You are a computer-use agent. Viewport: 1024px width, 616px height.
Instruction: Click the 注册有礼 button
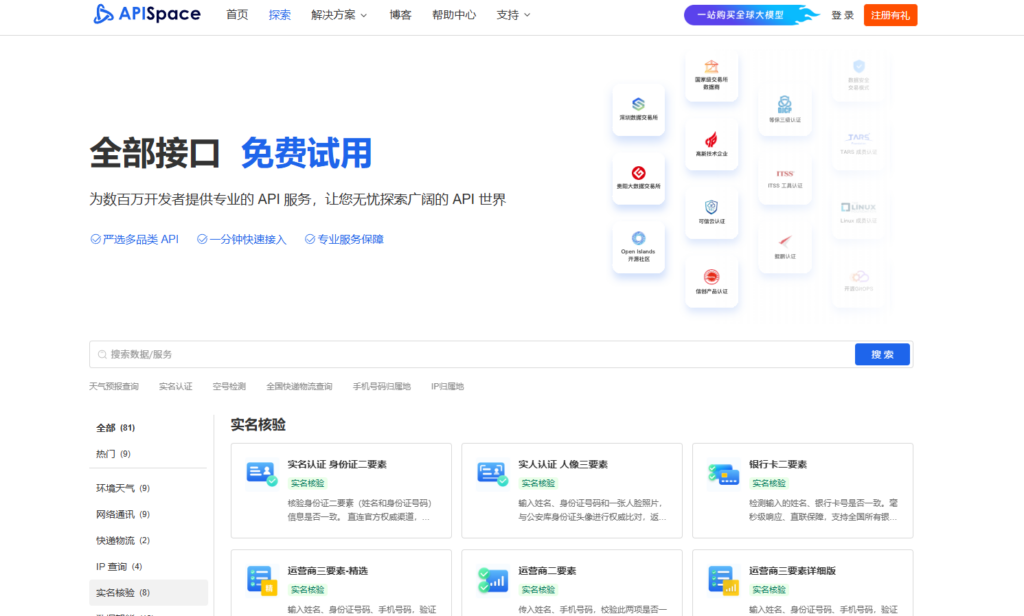[x=890, y=15]
